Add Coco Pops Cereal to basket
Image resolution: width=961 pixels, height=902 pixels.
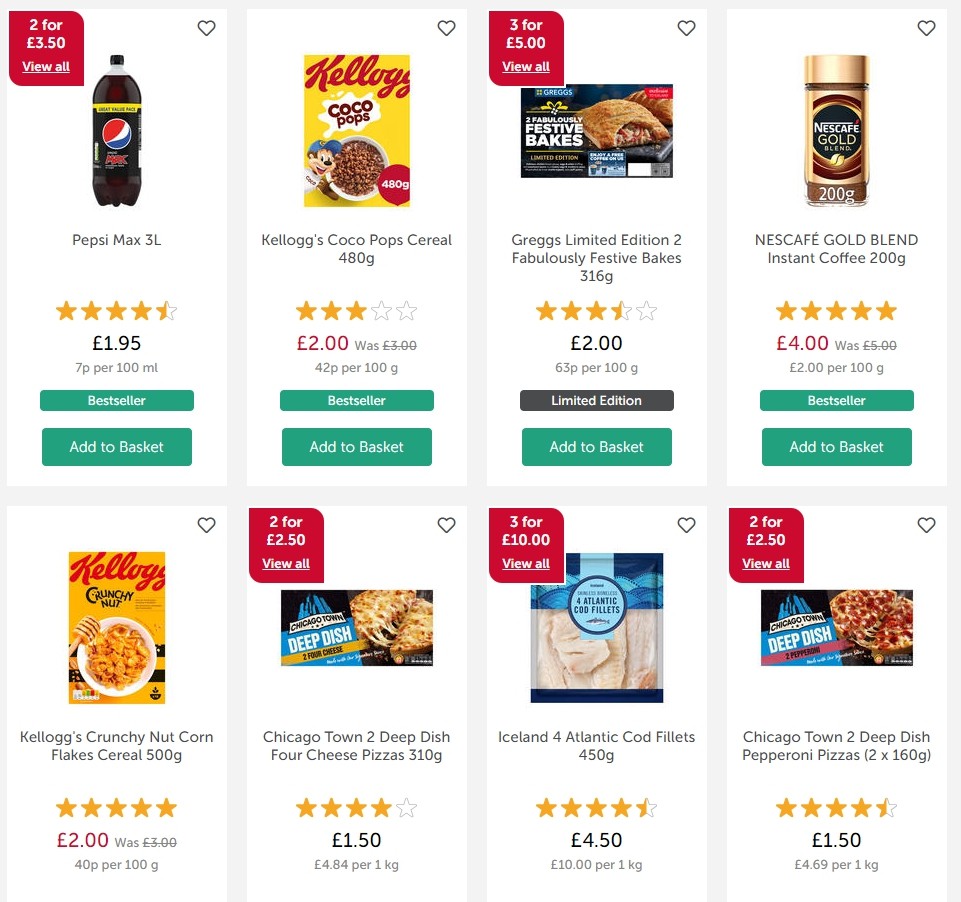[357, 447]
